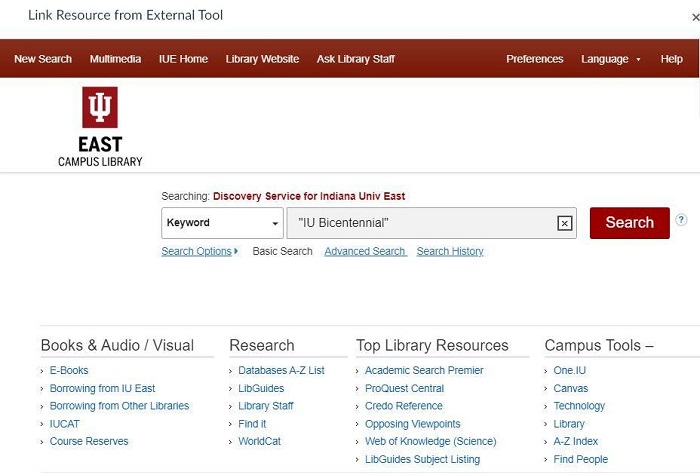
Task: Open Library Website from the top bar
Action: point(262,59)
